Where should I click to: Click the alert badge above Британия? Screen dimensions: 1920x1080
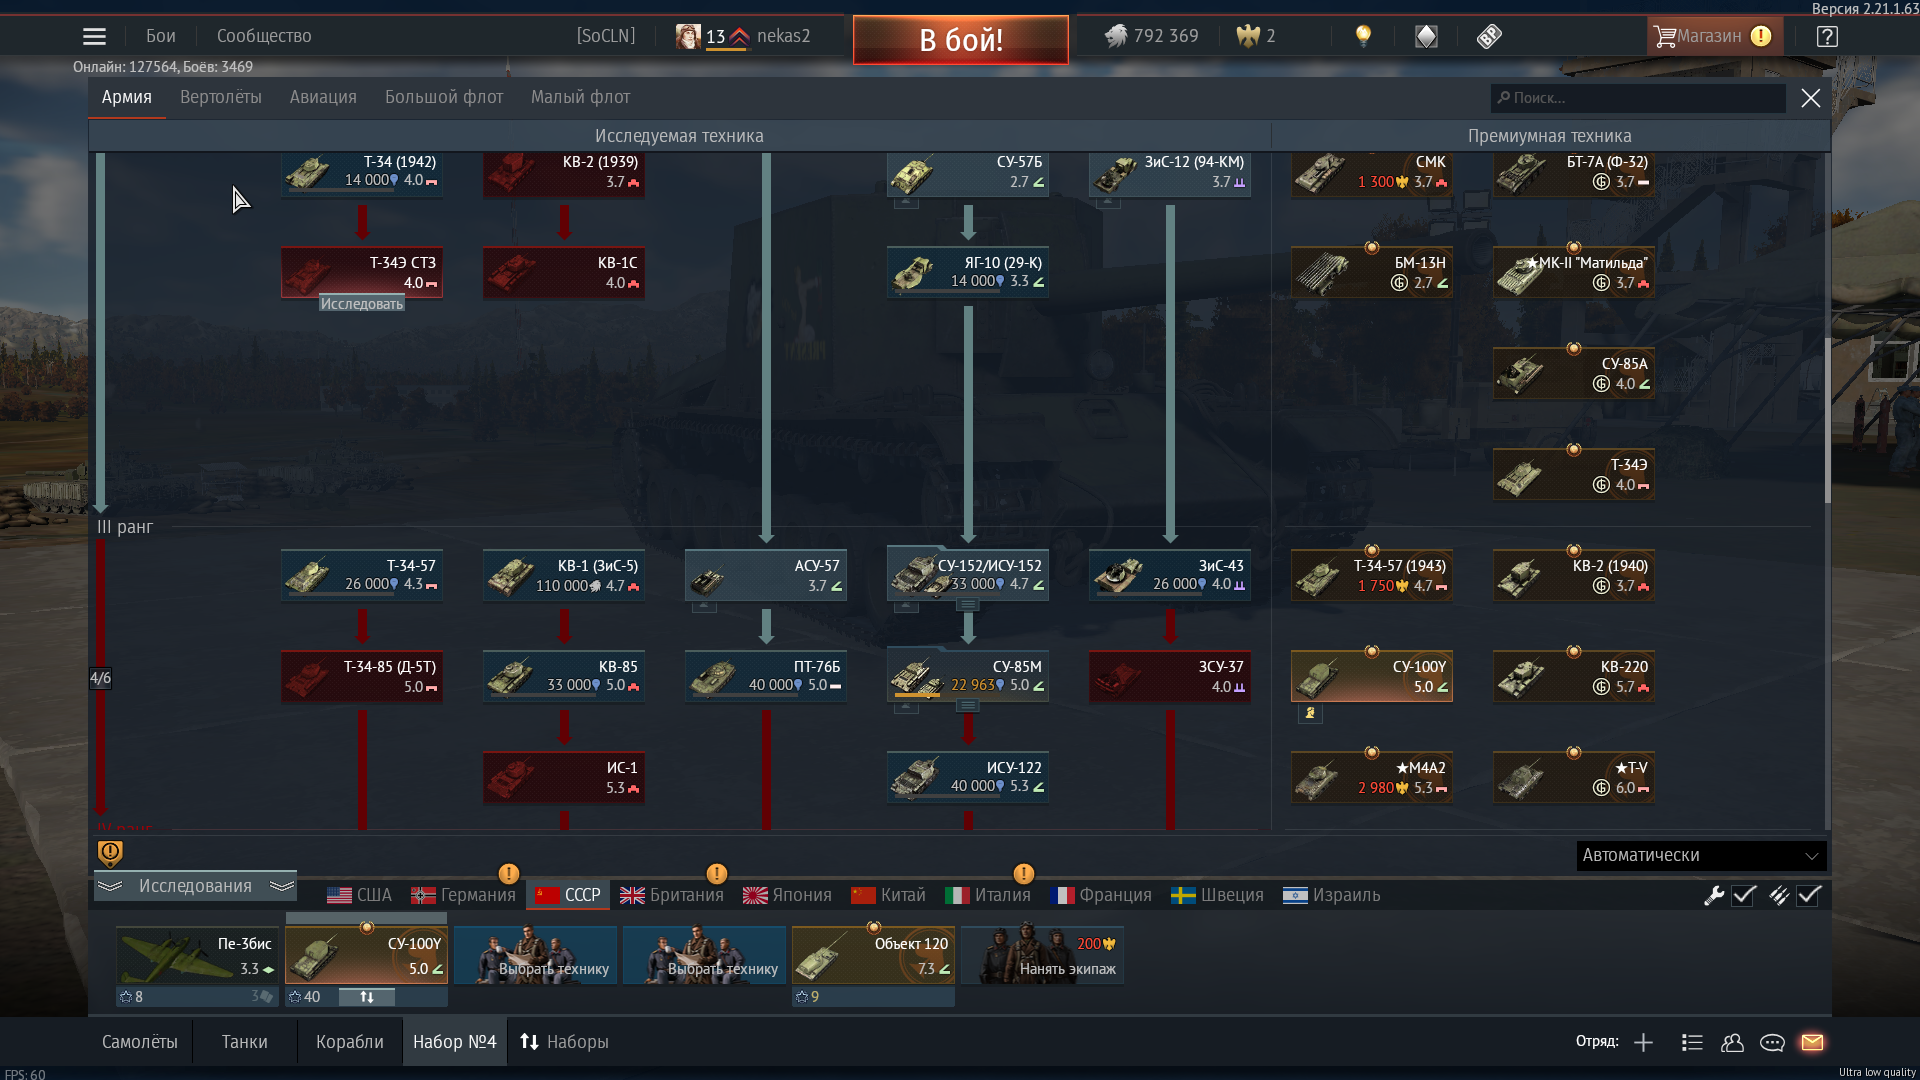pos(716,874)
